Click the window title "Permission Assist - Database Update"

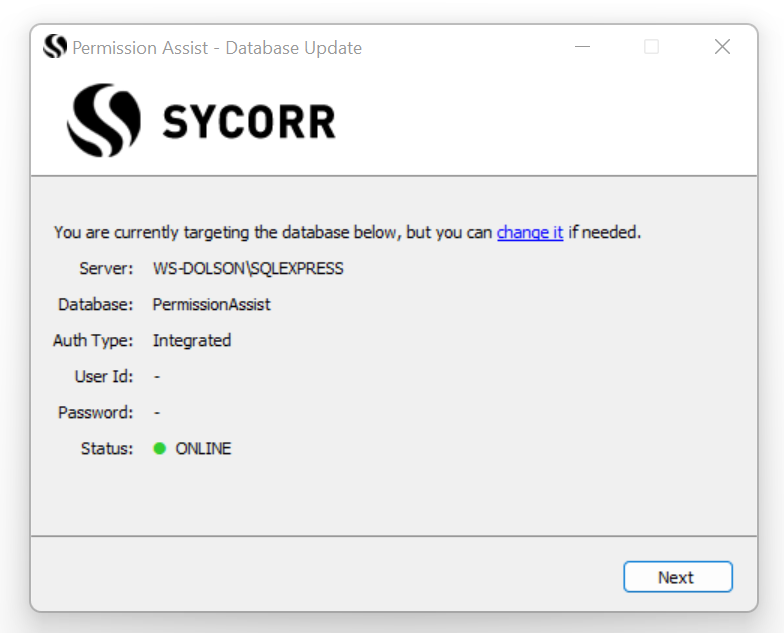[217, 47]
